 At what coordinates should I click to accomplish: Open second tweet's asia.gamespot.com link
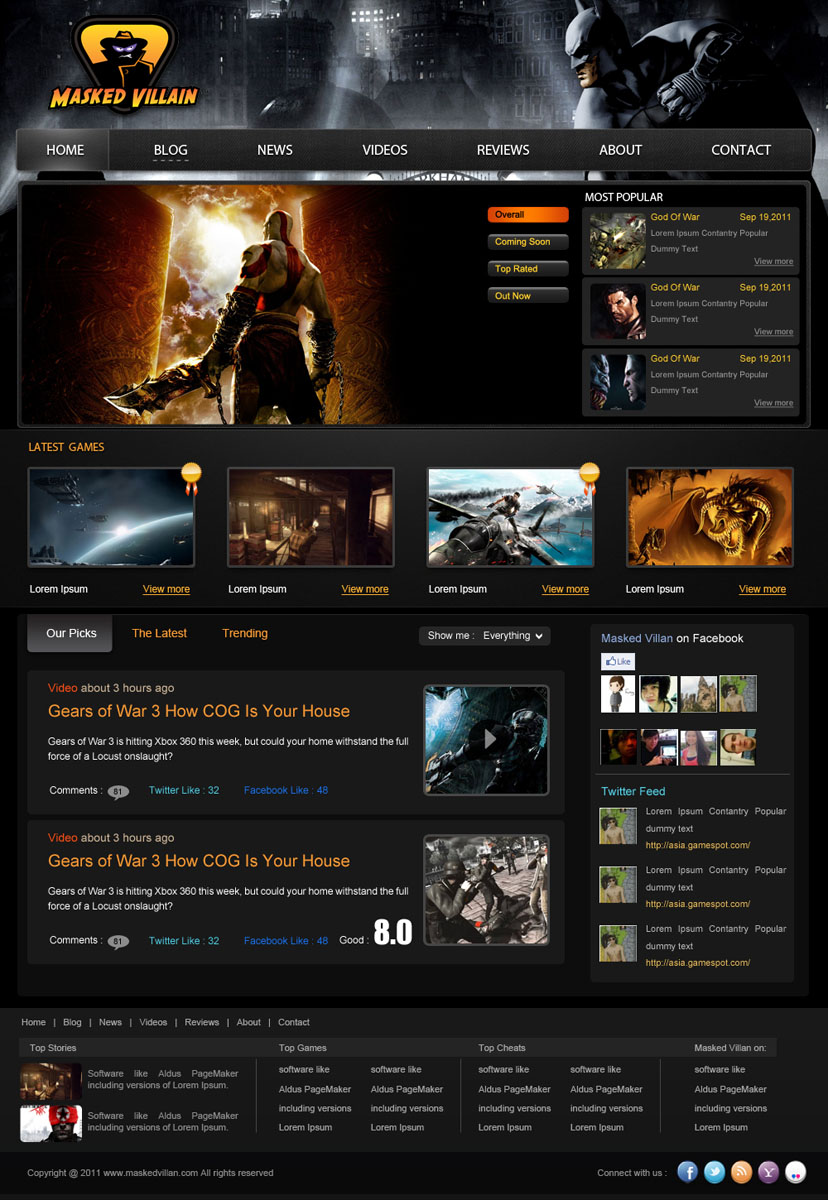(698, 905)
